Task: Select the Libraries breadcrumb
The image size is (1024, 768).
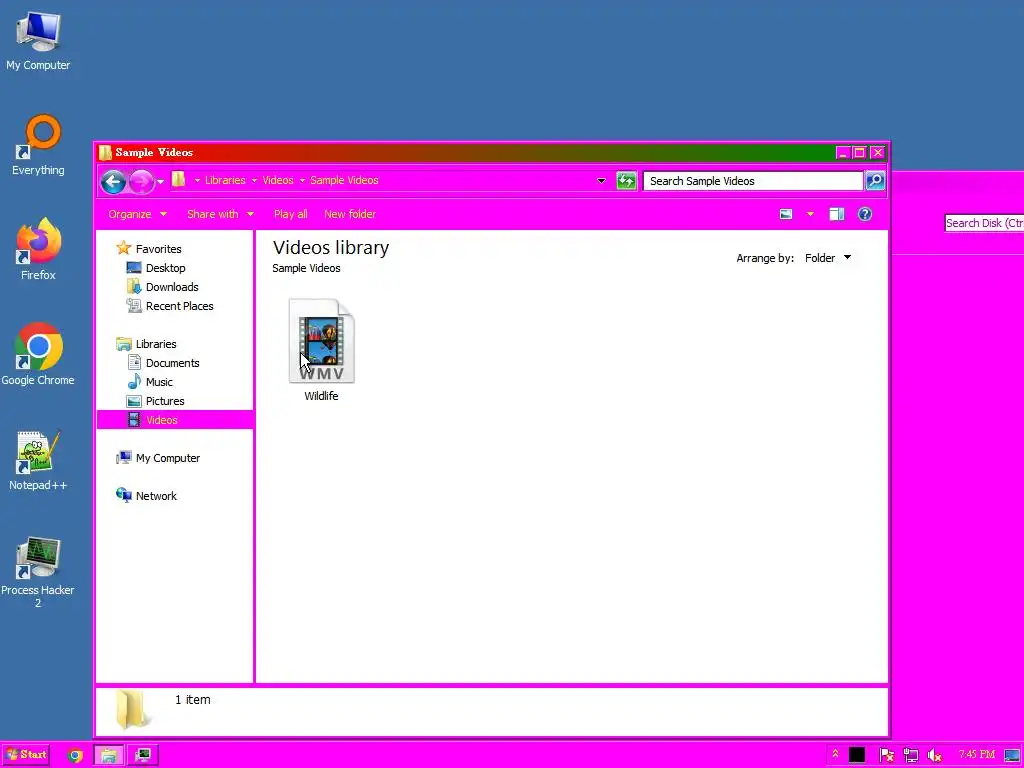Action: [x=225, y=180]
